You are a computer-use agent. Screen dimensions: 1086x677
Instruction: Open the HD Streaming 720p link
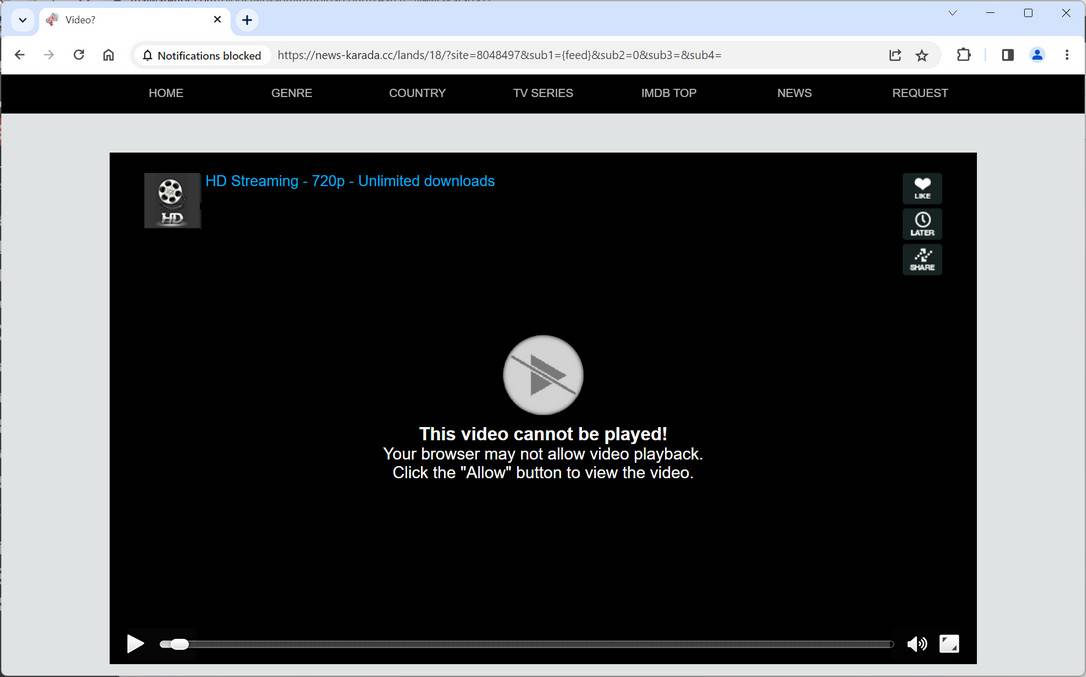click(x=350, y=181)
